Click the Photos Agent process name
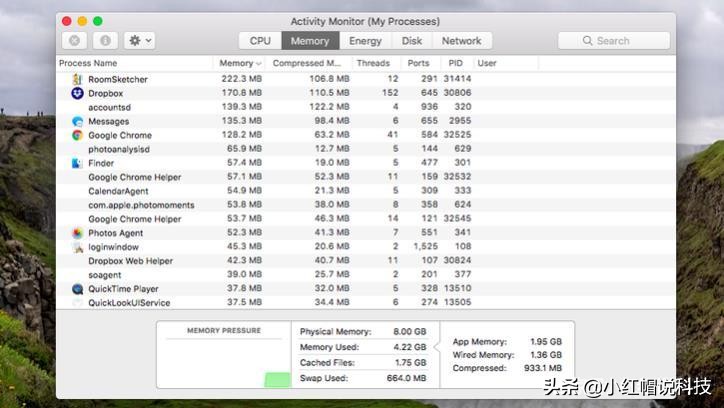The height and width of the screenshot is (408, 724). click(115, 233)
